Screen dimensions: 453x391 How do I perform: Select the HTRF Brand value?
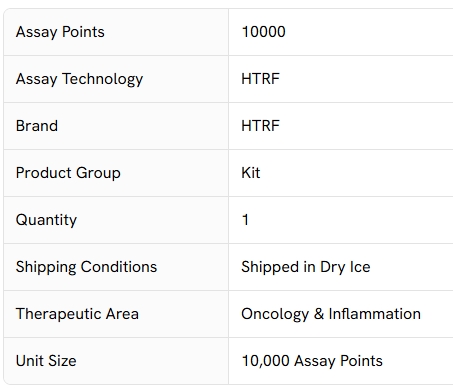point(260,126)
